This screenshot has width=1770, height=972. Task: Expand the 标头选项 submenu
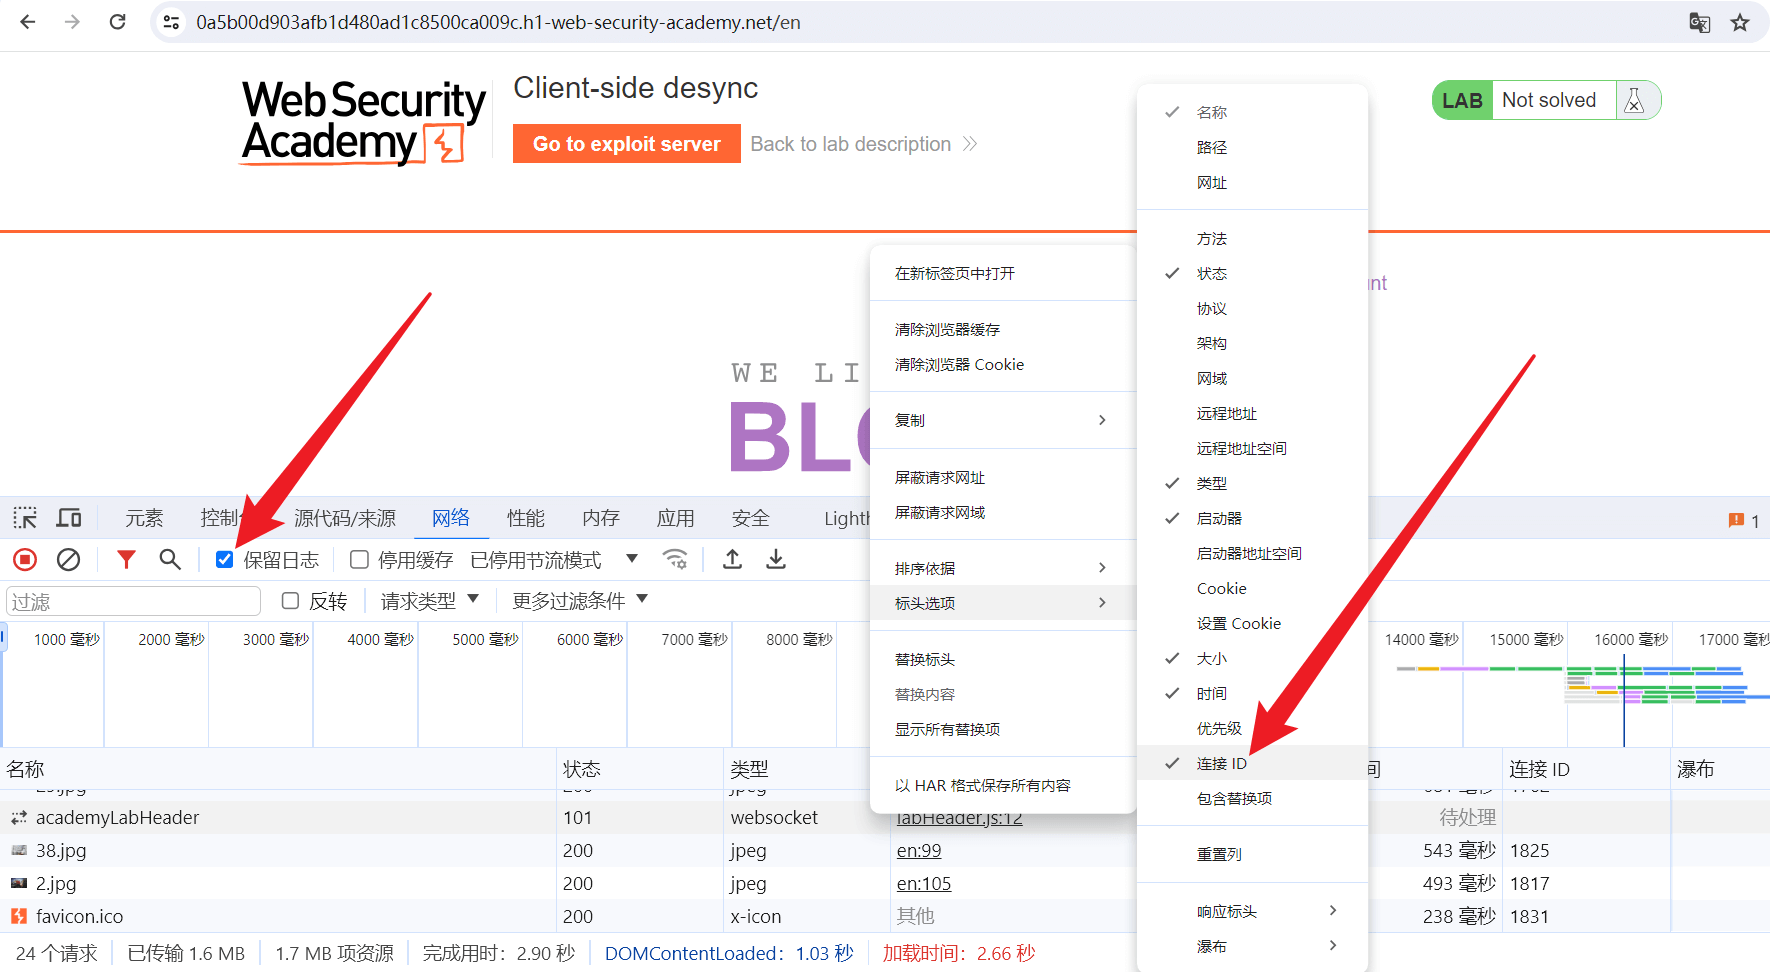click(x=1002, y=603)
